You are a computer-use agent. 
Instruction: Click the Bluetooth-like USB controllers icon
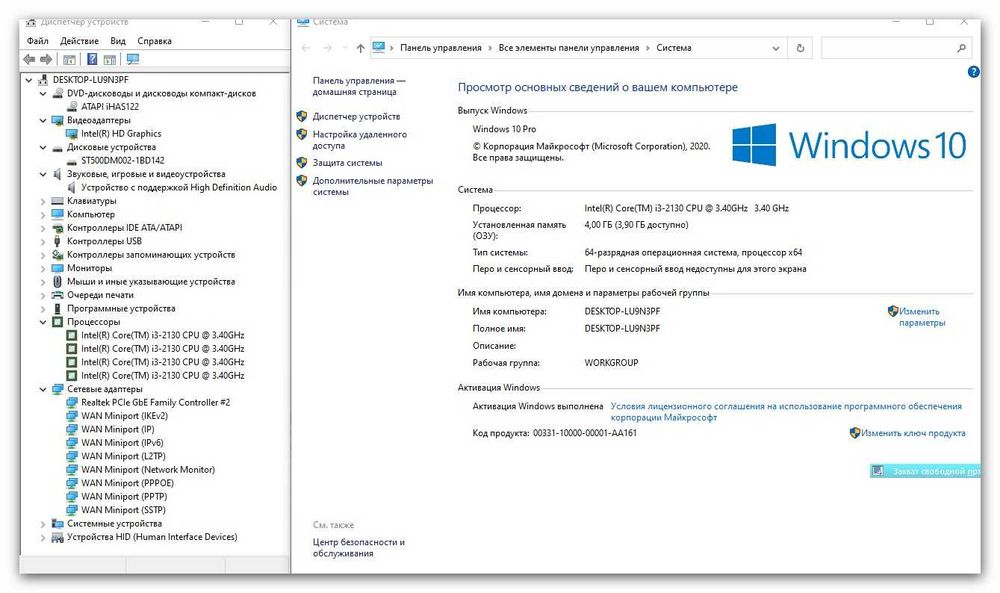57,241
